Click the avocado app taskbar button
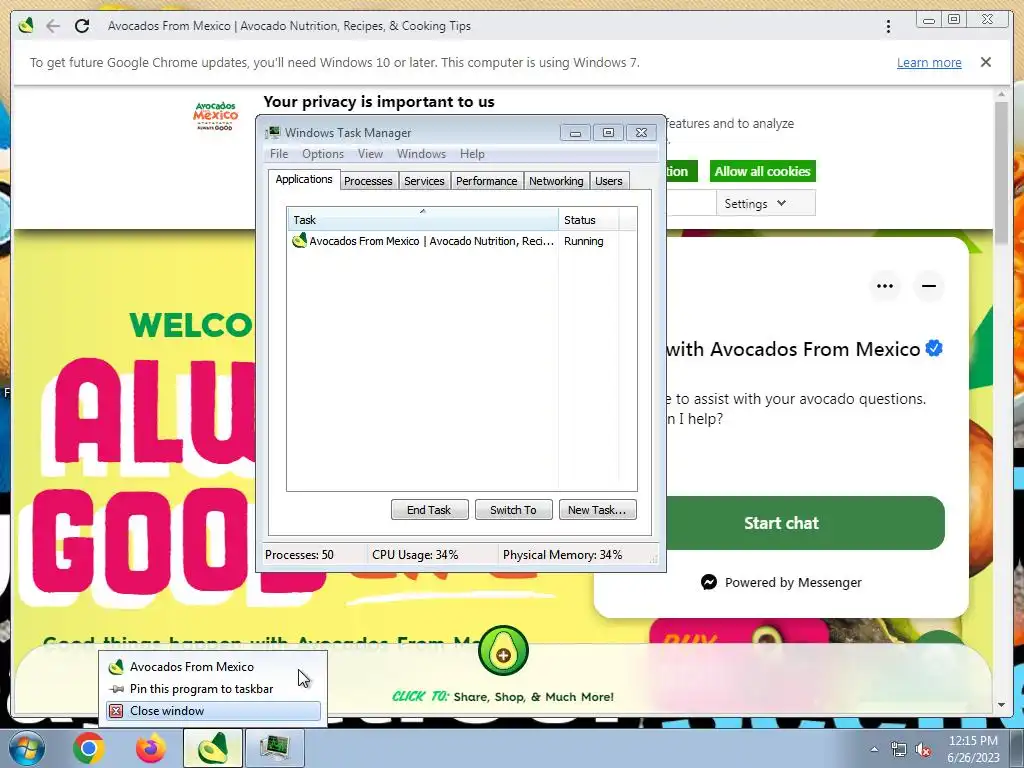The image size is (1024, 768). pos(213,748)
